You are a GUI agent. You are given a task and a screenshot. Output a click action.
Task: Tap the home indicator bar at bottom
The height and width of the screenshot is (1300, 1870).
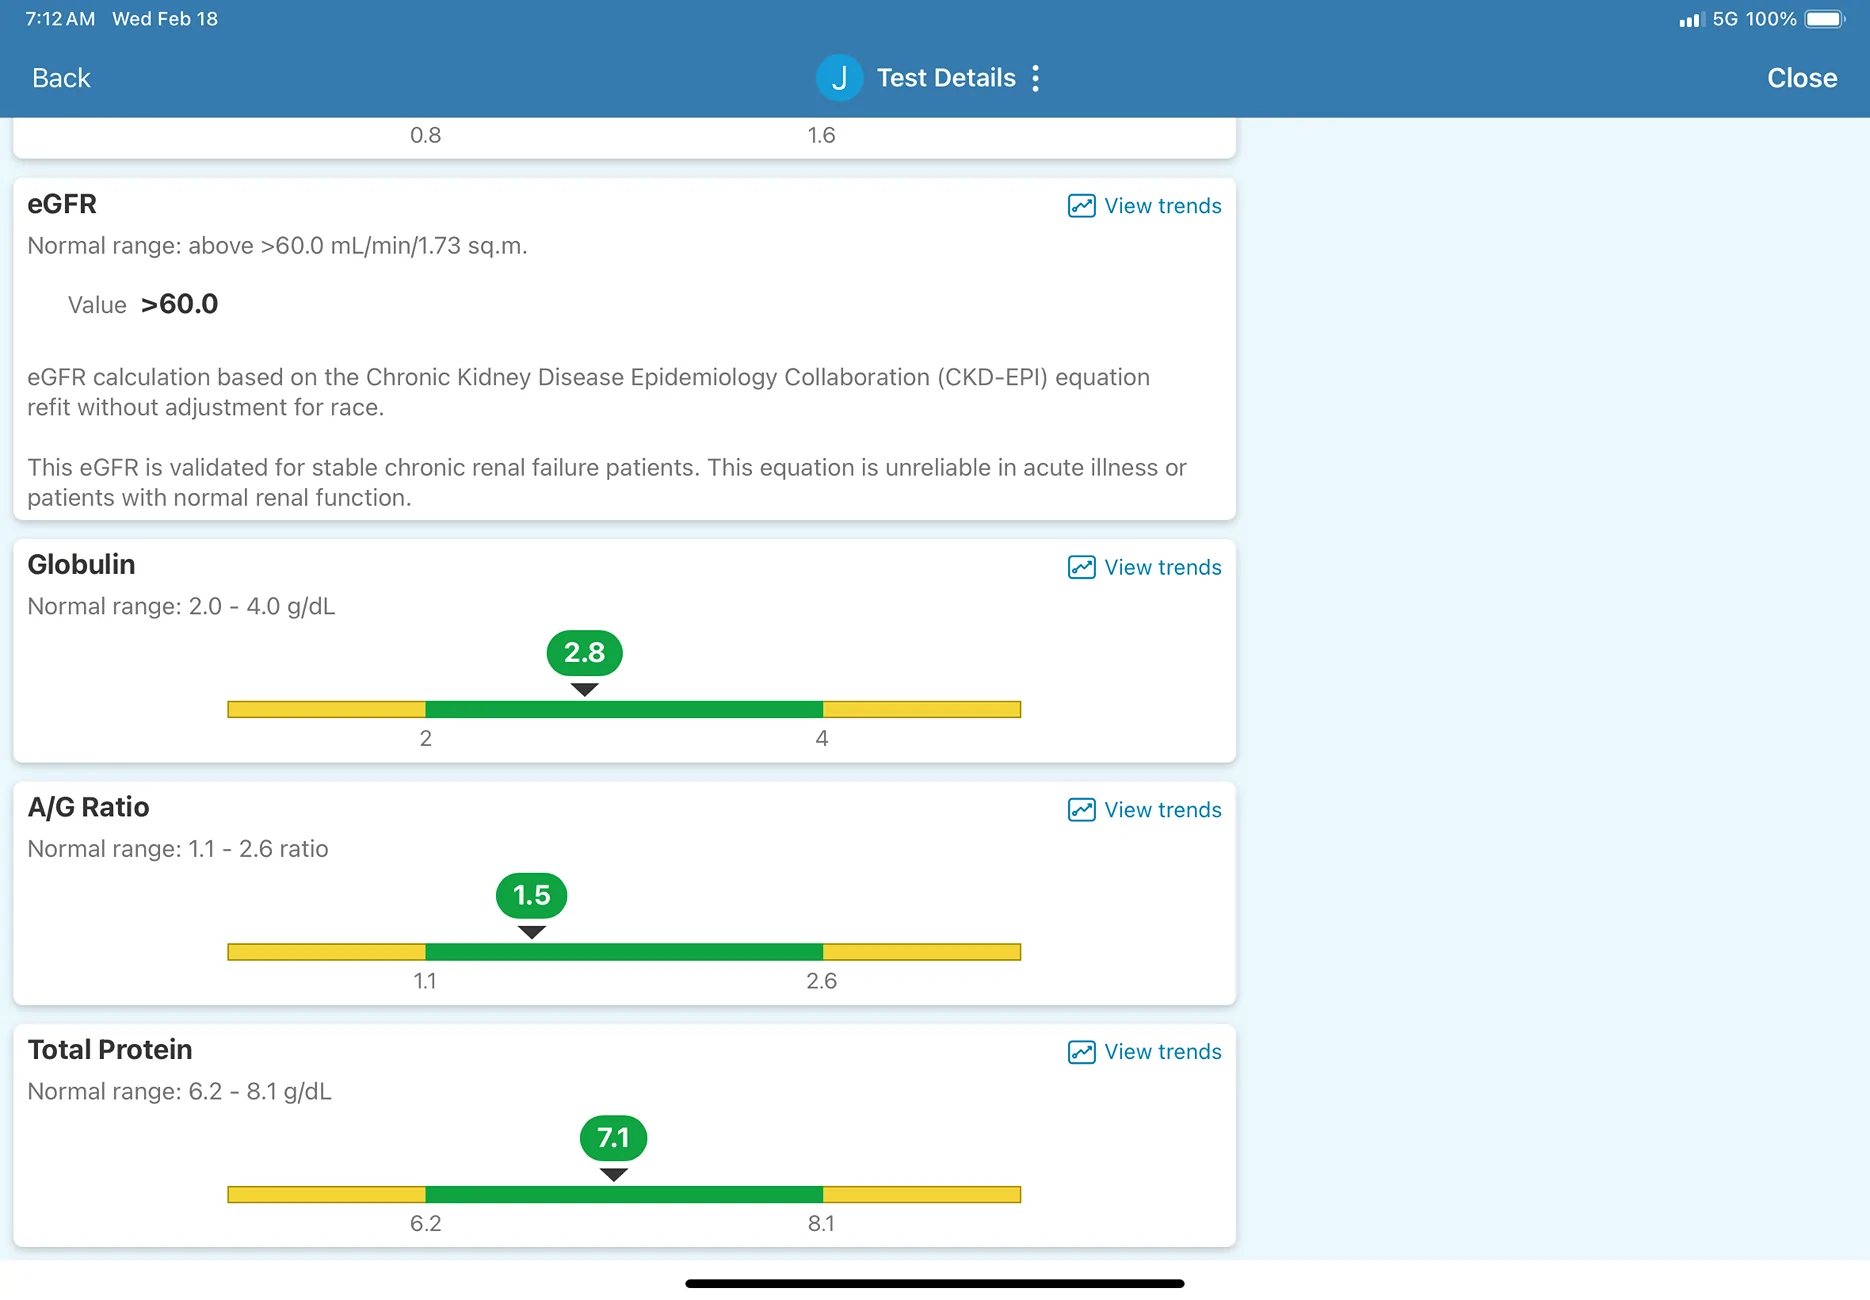[935, 1283]
